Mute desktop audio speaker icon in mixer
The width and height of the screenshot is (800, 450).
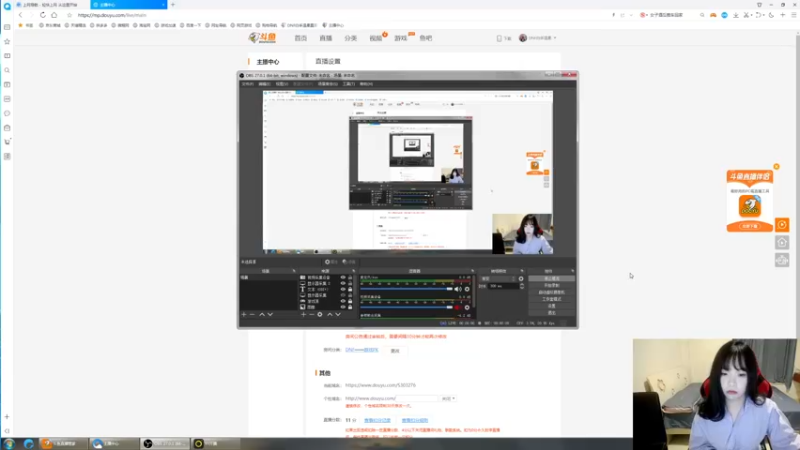pyautogui.click(x=458, y=289)
